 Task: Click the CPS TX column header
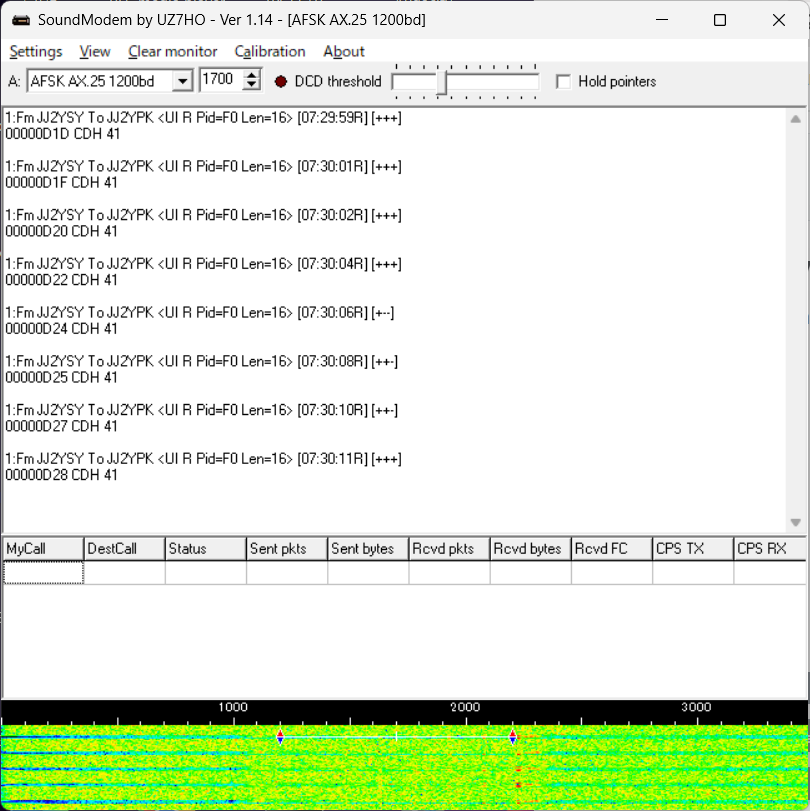click(693, 549)
